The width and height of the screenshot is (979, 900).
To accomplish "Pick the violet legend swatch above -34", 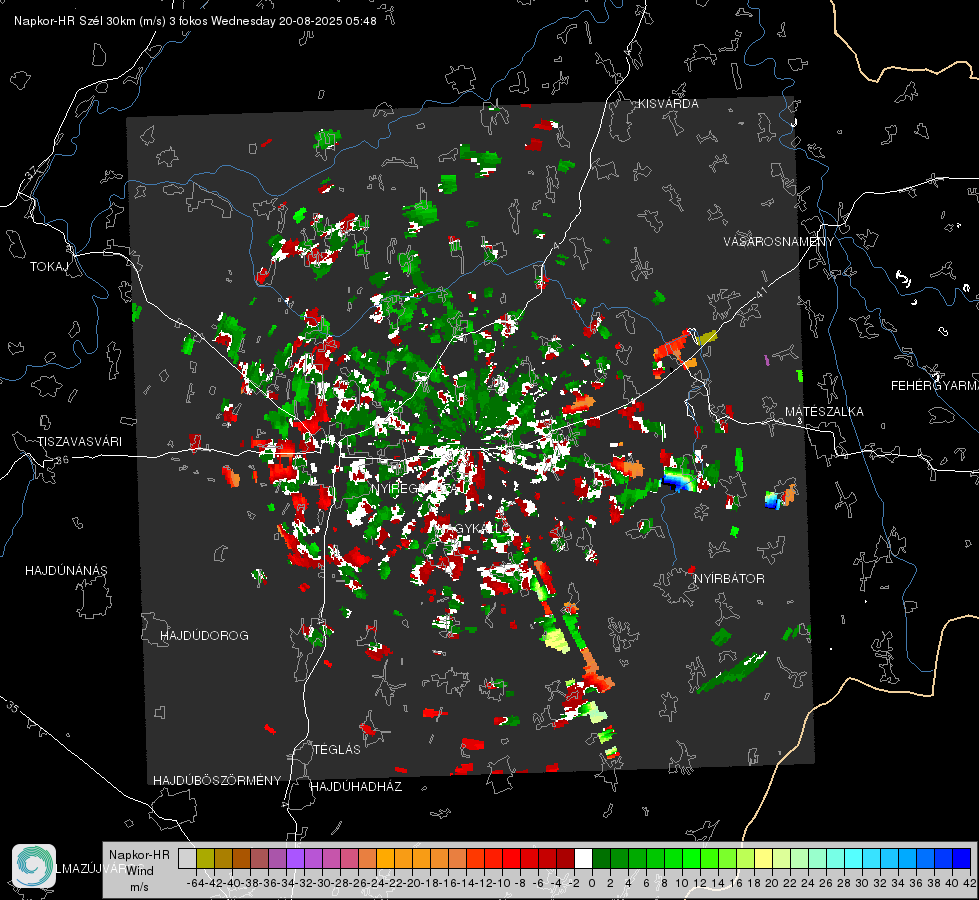I will coord(295,858).
